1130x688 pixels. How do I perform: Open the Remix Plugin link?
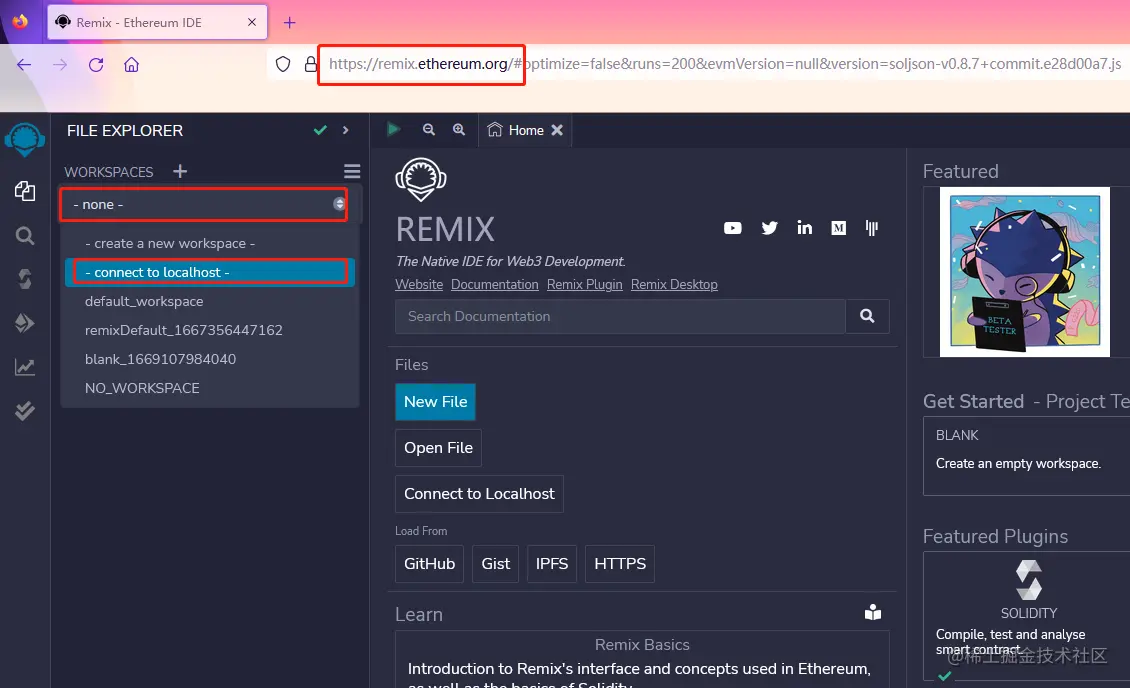(584, 285)
